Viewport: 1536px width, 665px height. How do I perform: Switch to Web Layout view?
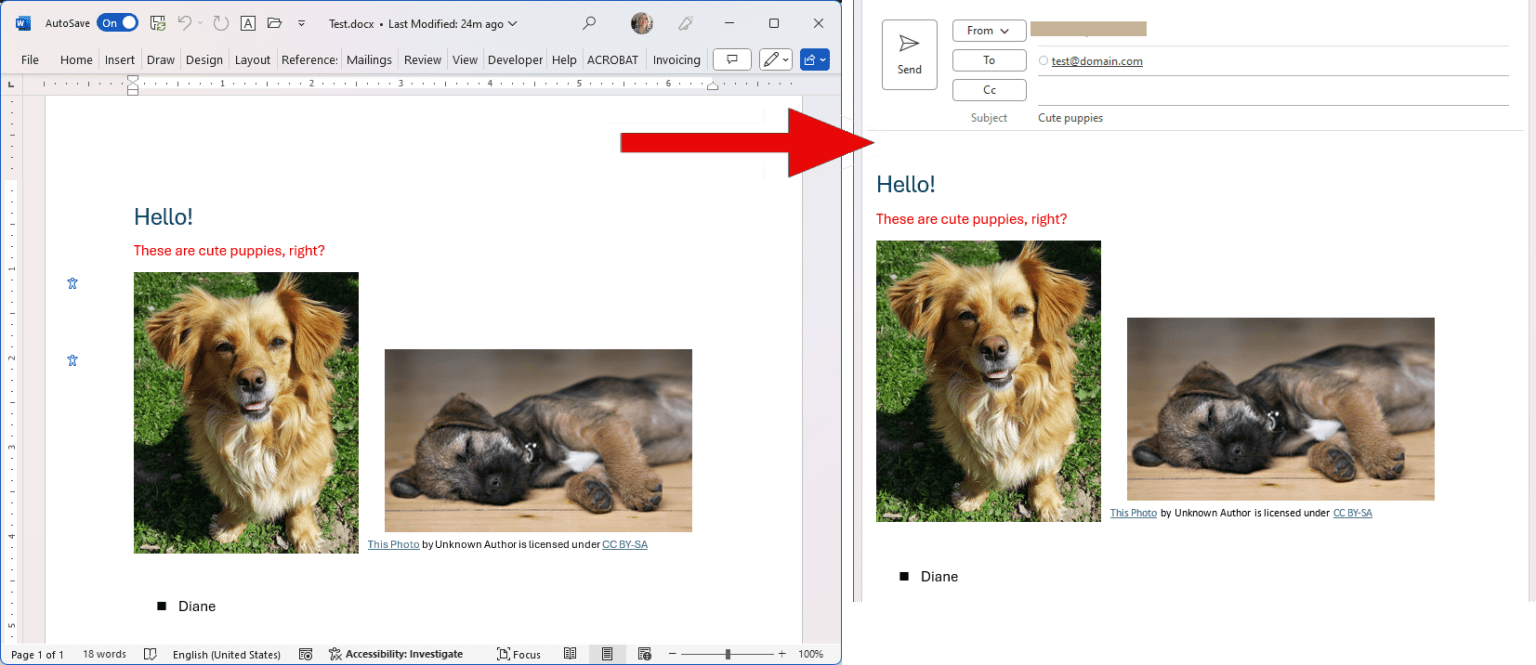pyautogui.click(x=646, y=653)
